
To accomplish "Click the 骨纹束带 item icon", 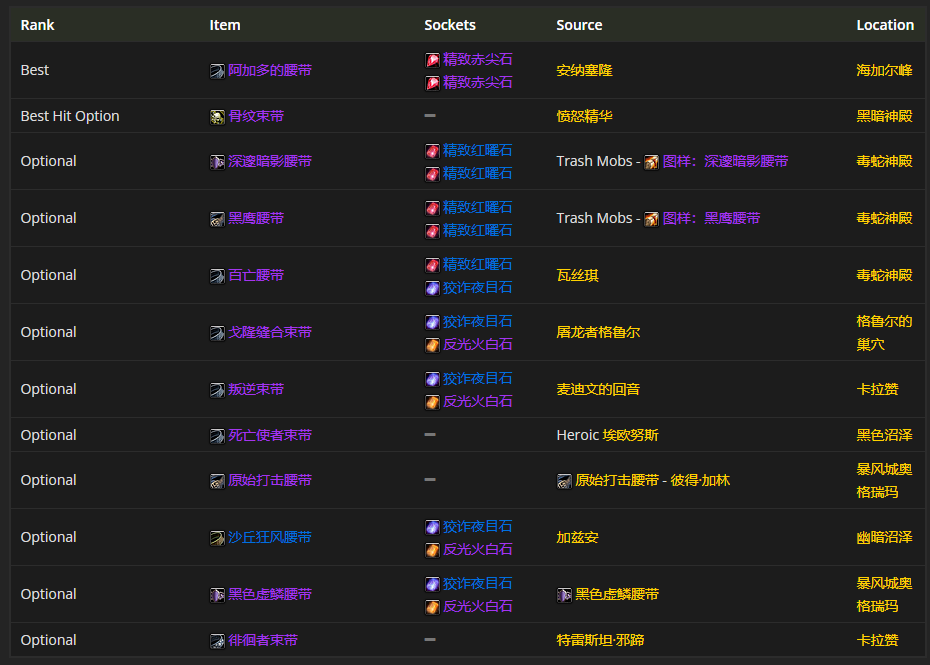I will [217, 117].
